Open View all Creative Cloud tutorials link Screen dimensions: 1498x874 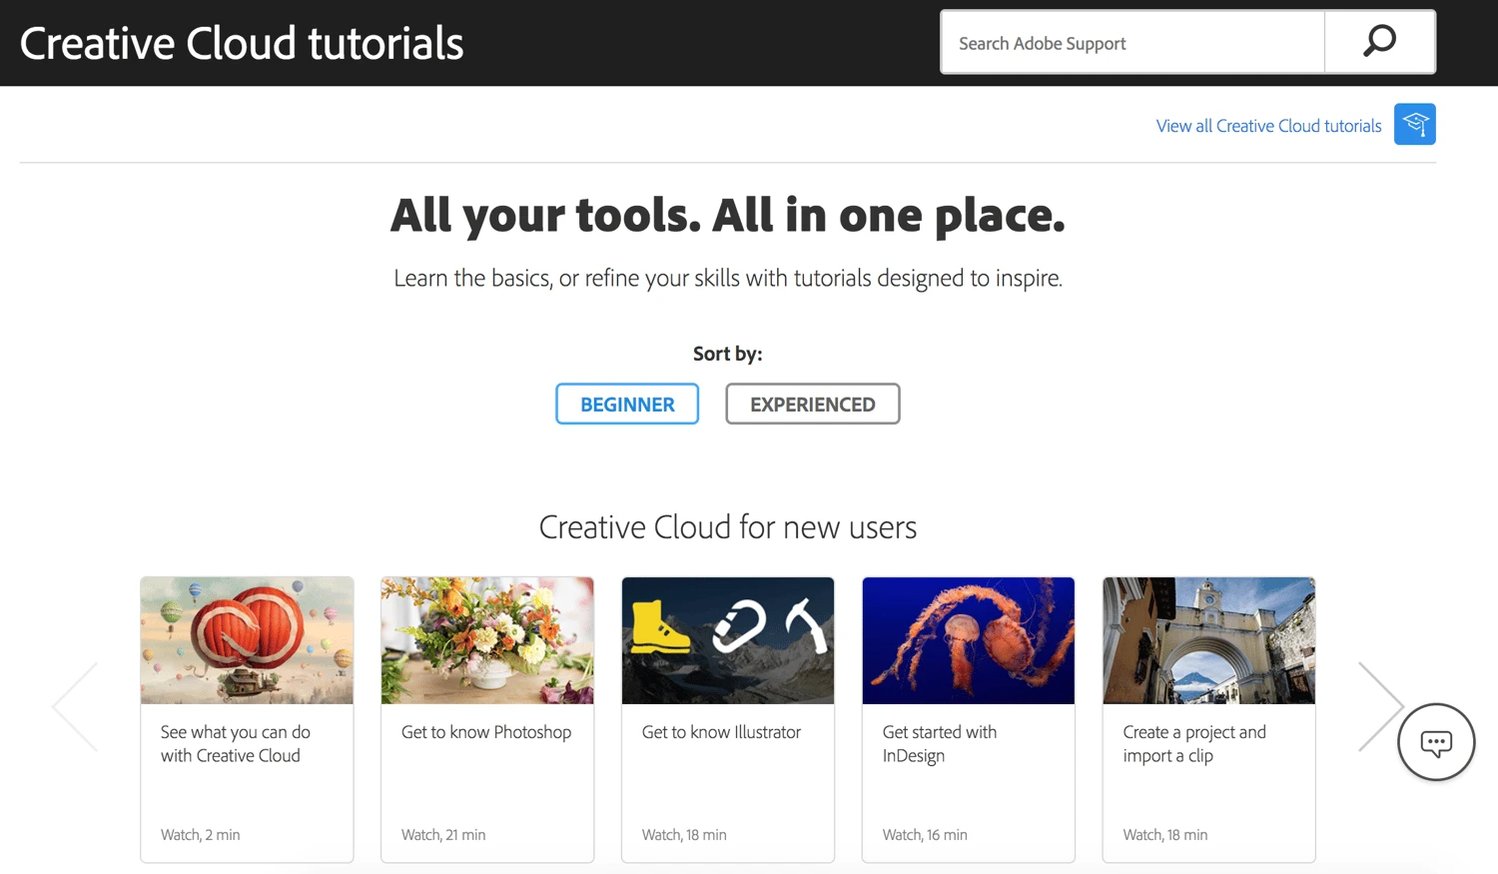pyautogui.click(x=1268, y=126)
